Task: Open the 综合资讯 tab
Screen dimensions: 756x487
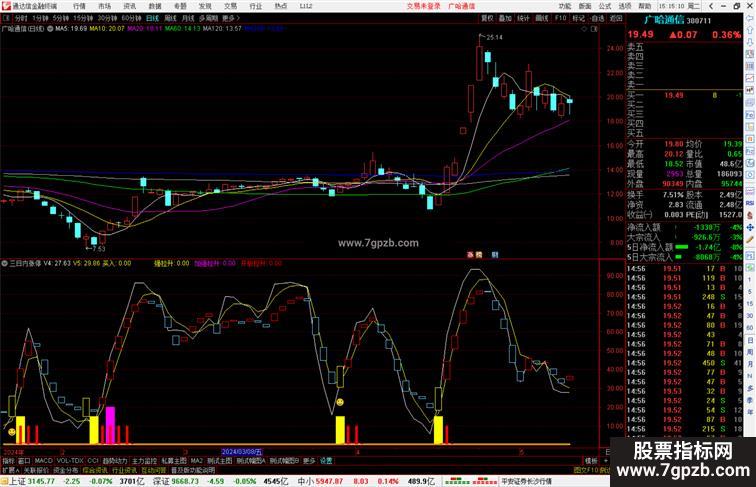Action: pyautogui.click(x=95, y=470)
